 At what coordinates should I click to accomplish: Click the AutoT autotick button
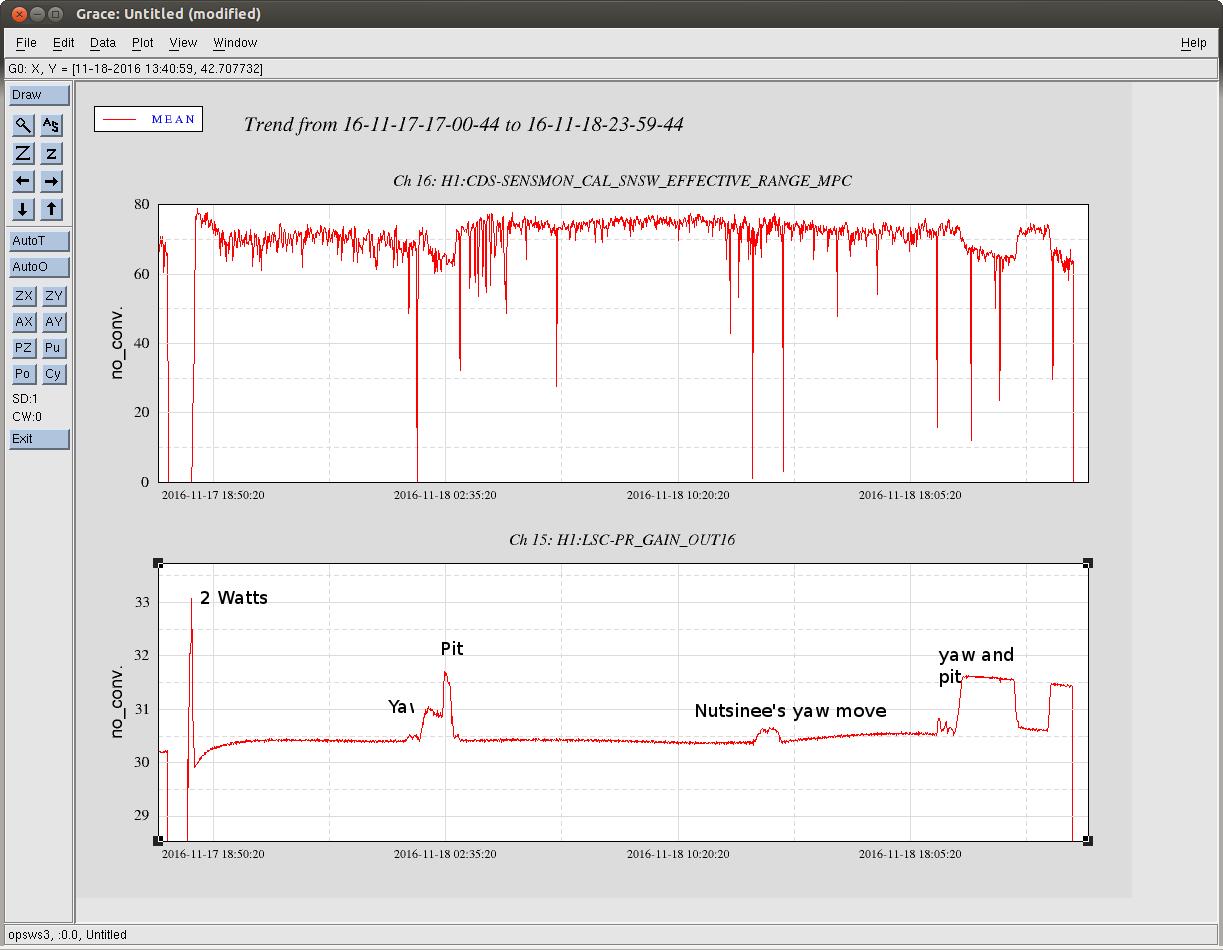39,241
